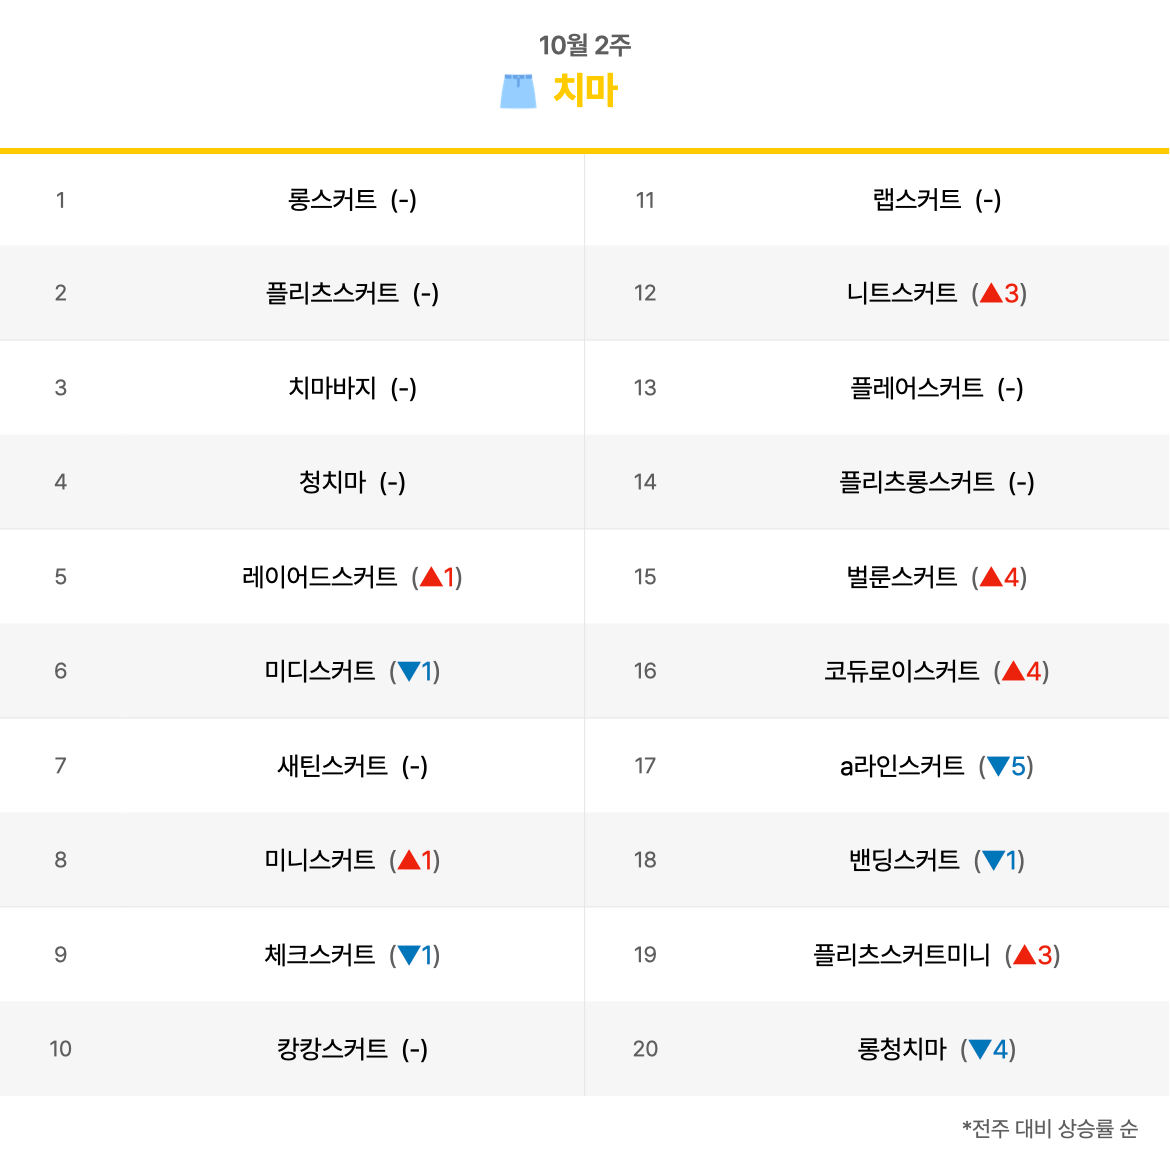The width and height of the screenshot is (1170, 1170).
Task: Click the 치마 category title
Action: 585,90
